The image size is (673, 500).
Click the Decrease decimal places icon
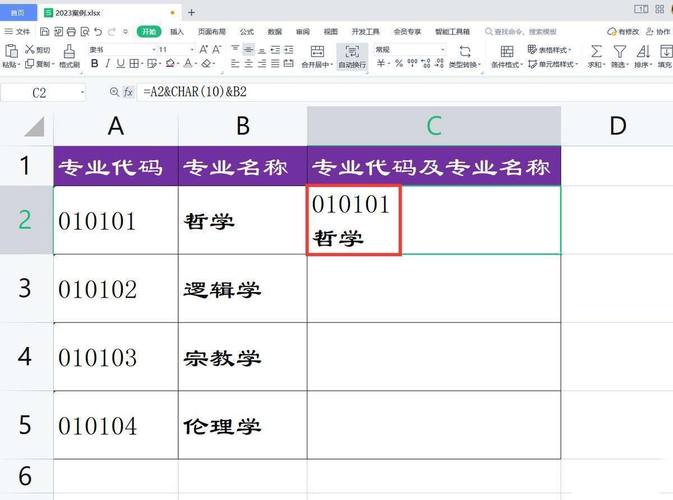[x=439, y=64]
